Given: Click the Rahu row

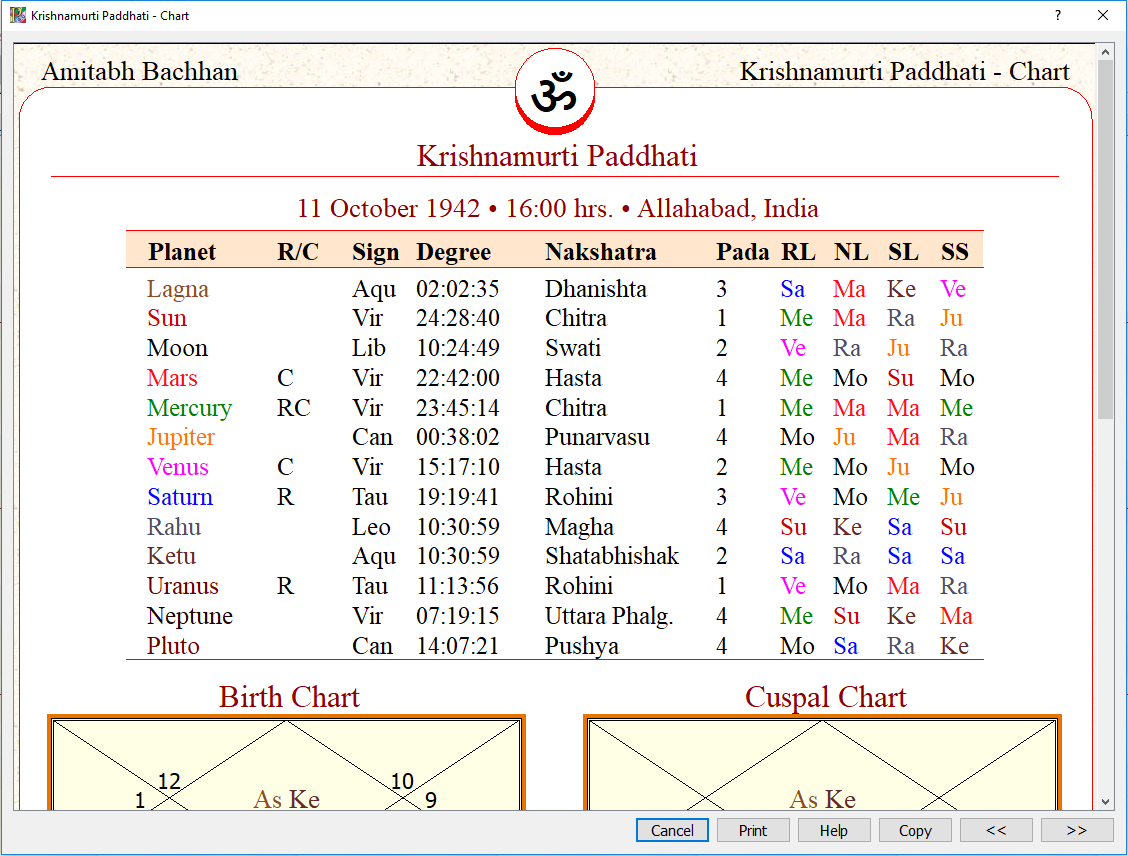Looking at the screenshot, I should (x=176, y=527).
